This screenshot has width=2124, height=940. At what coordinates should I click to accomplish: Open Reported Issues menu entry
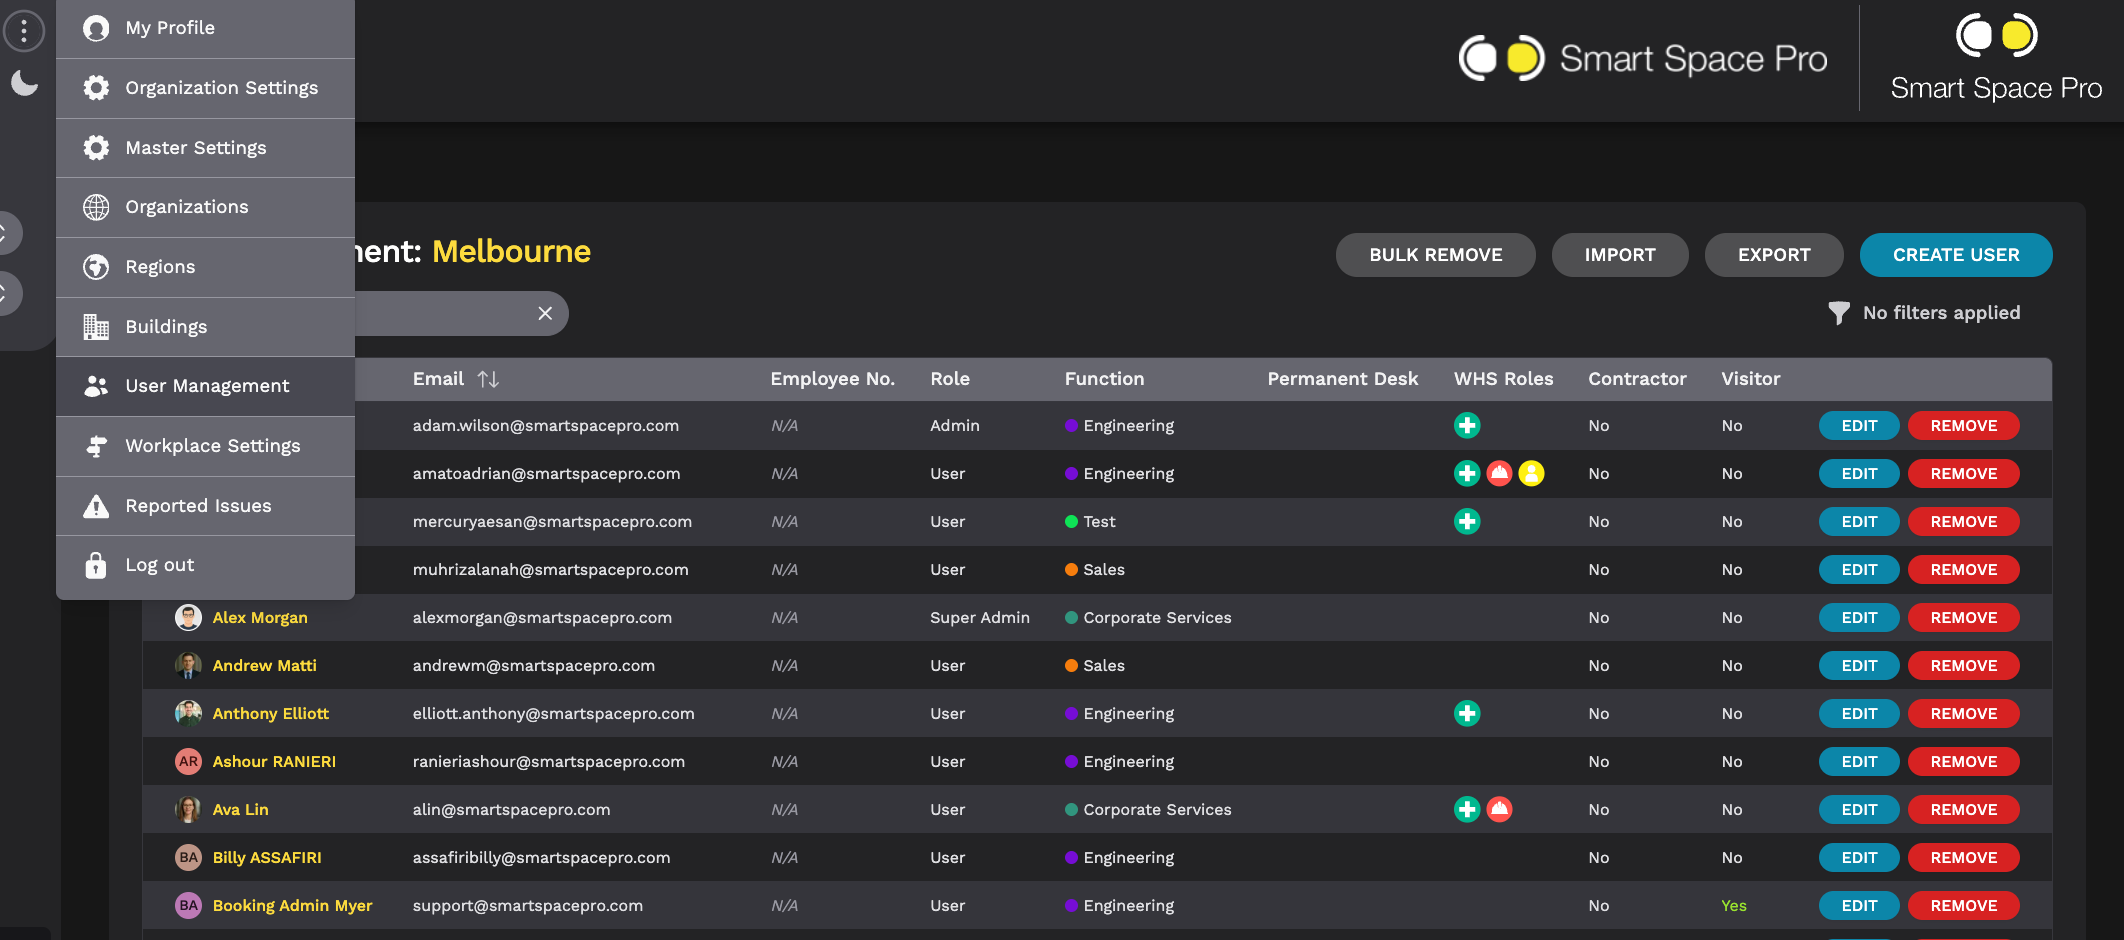205,506
